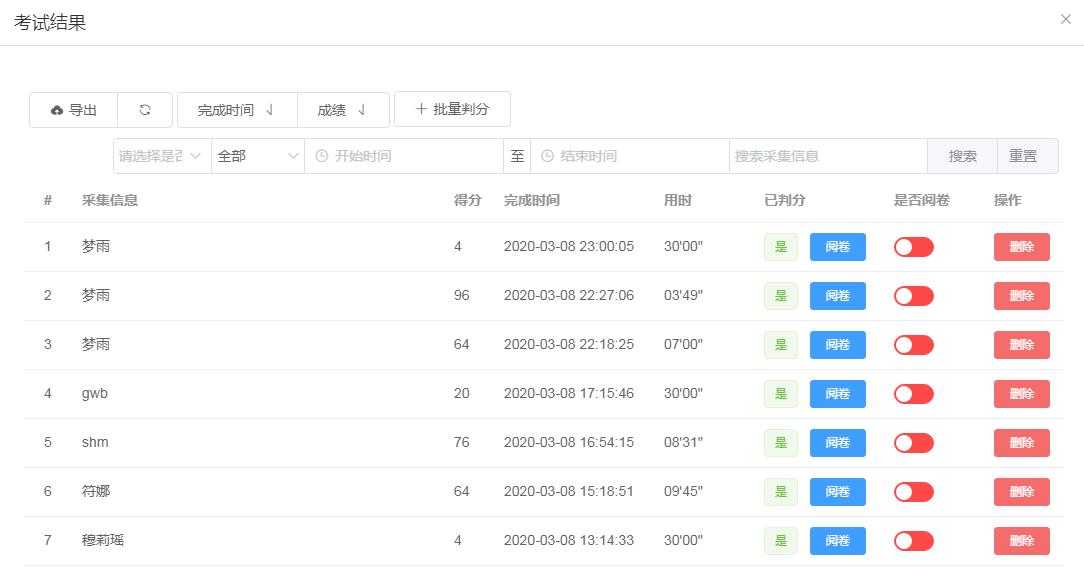This screenshot has width=1084, height=567.
Task: Click 阅卷 for shm
Action: point(837,443)
